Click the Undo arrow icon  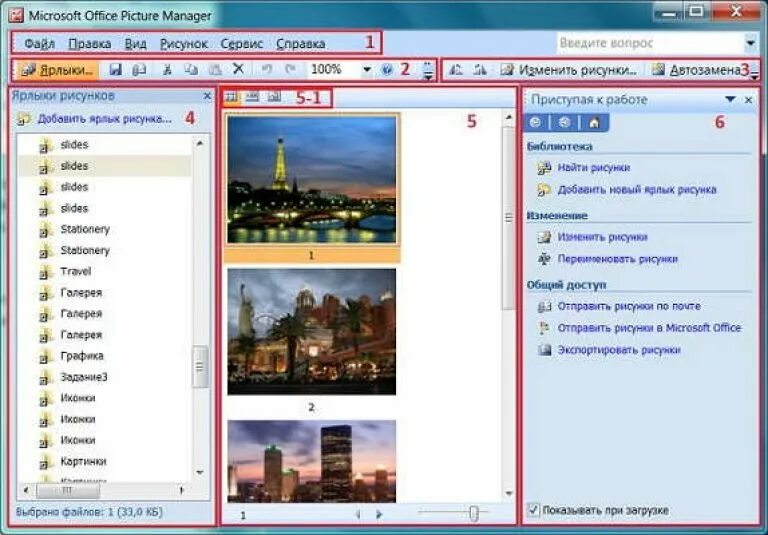(x=266, y=70)
